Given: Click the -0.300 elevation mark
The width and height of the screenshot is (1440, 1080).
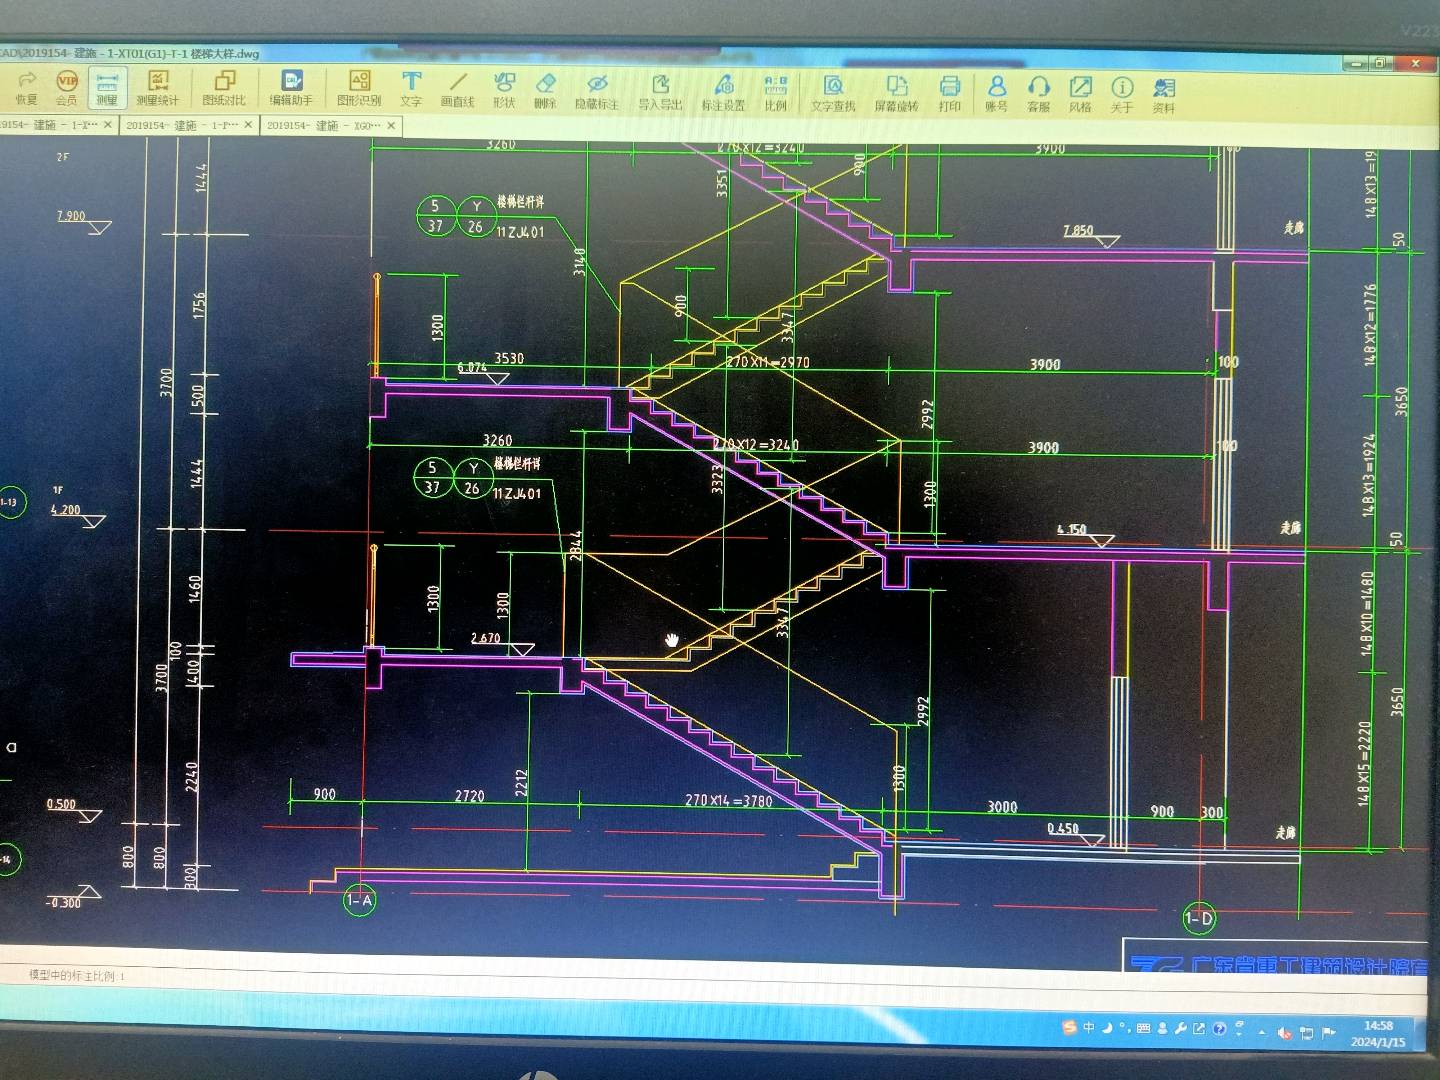Looking at the screenshot, I should (64, 903).
